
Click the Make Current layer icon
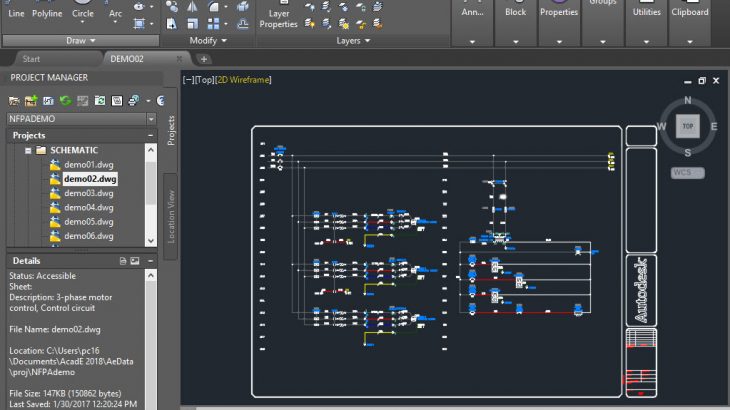378,7
